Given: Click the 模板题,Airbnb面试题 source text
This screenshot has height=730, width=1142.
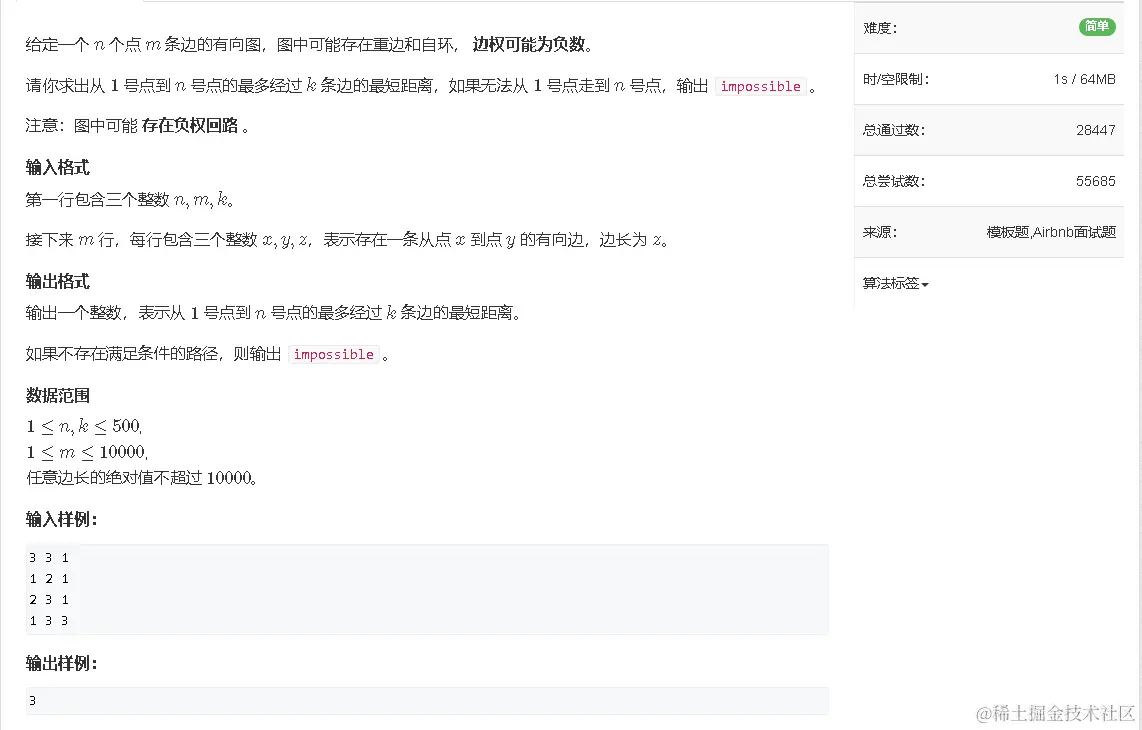Looking at the screenshot, I should click(1051, 232).
